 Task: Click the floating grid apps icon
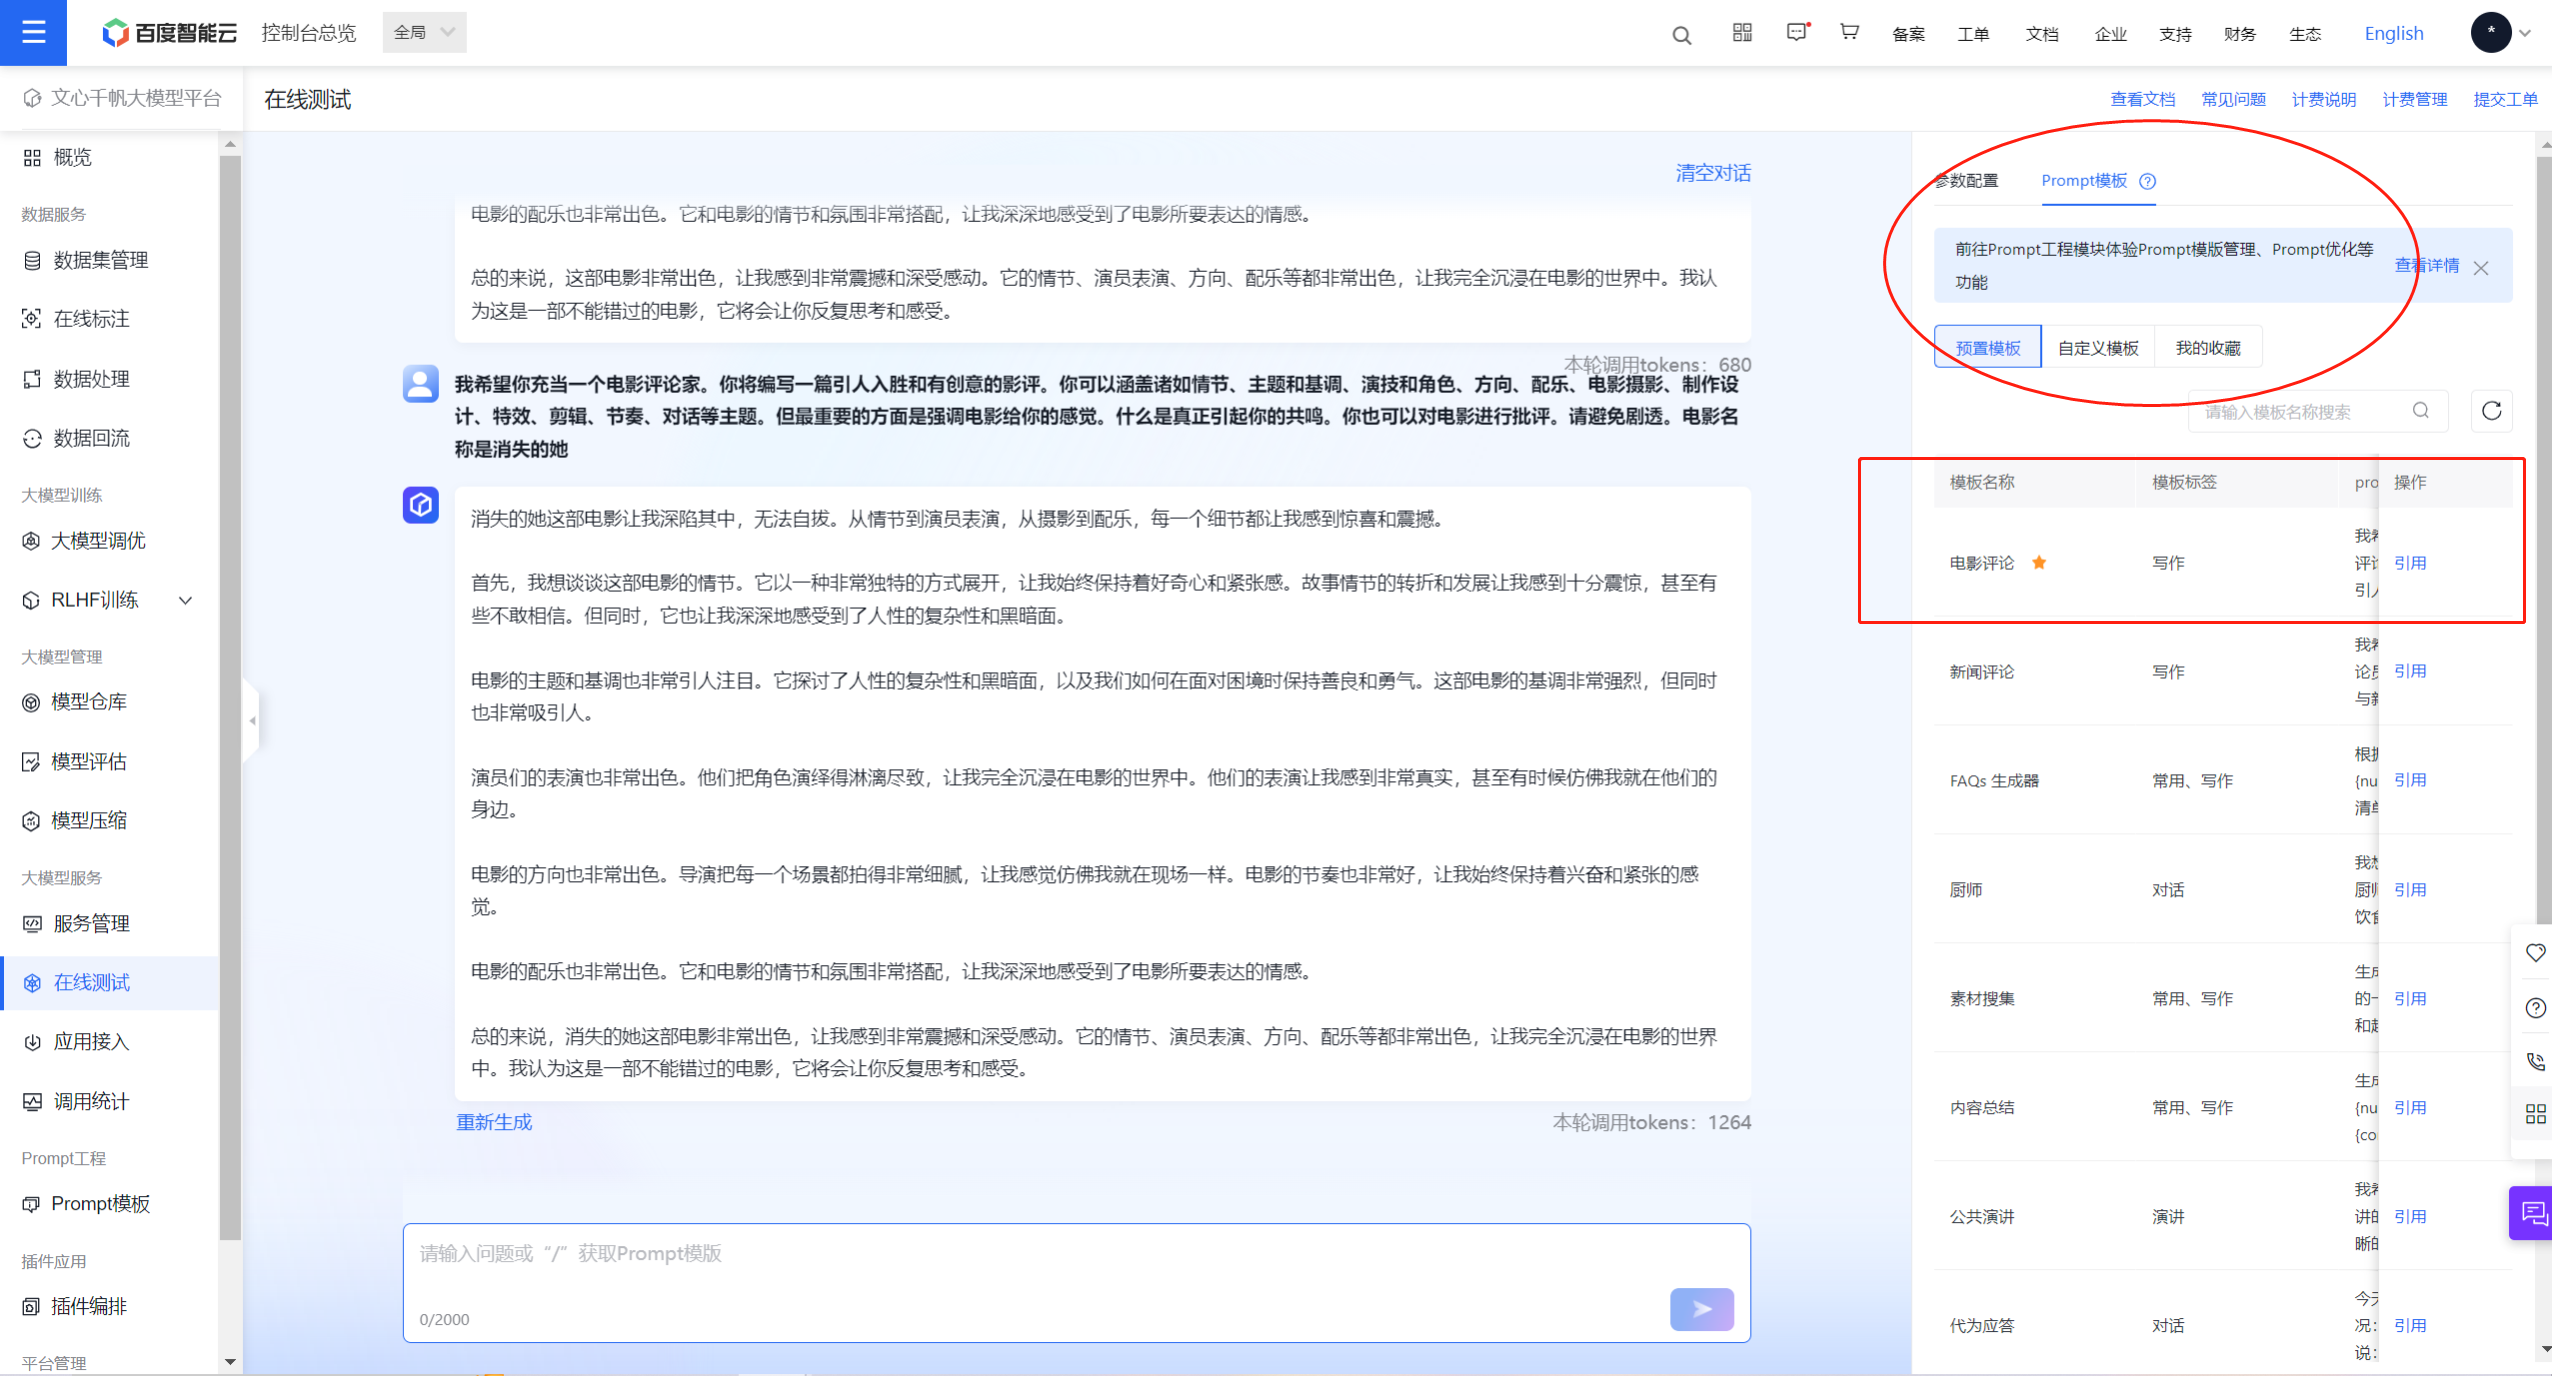(x=2535, y=1114)
